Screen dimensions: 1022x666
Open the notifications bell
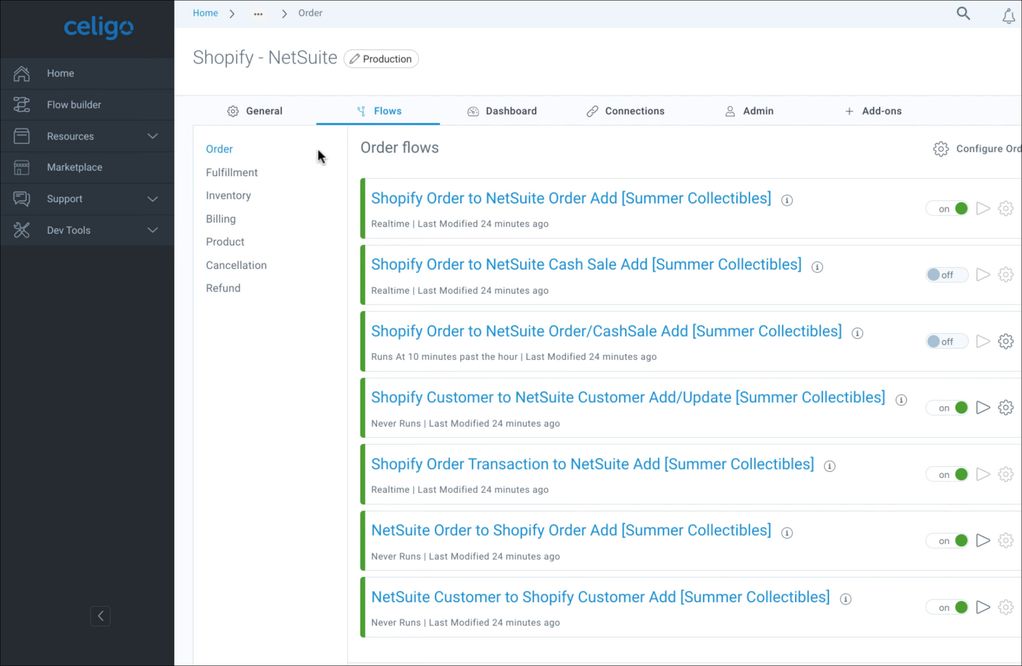(x=1008, y=16)
